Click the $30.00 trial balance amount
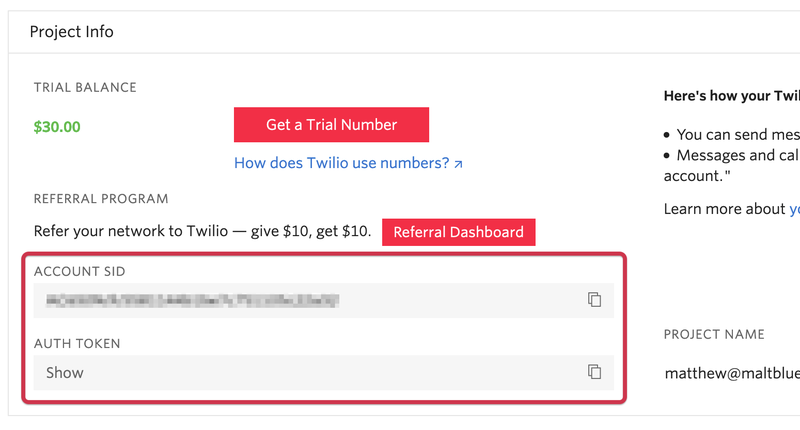The width and height of the screenshot is (800, 430). point(57,127)
